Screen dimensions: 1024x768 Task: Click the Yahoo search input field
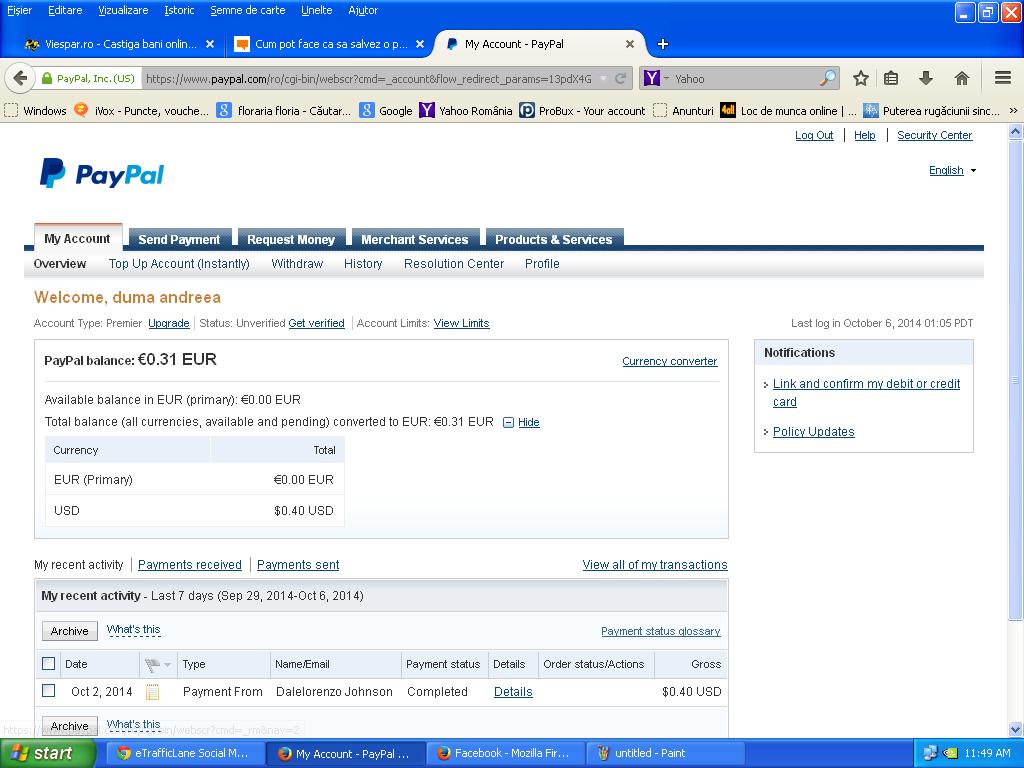(x=745, y=78)
